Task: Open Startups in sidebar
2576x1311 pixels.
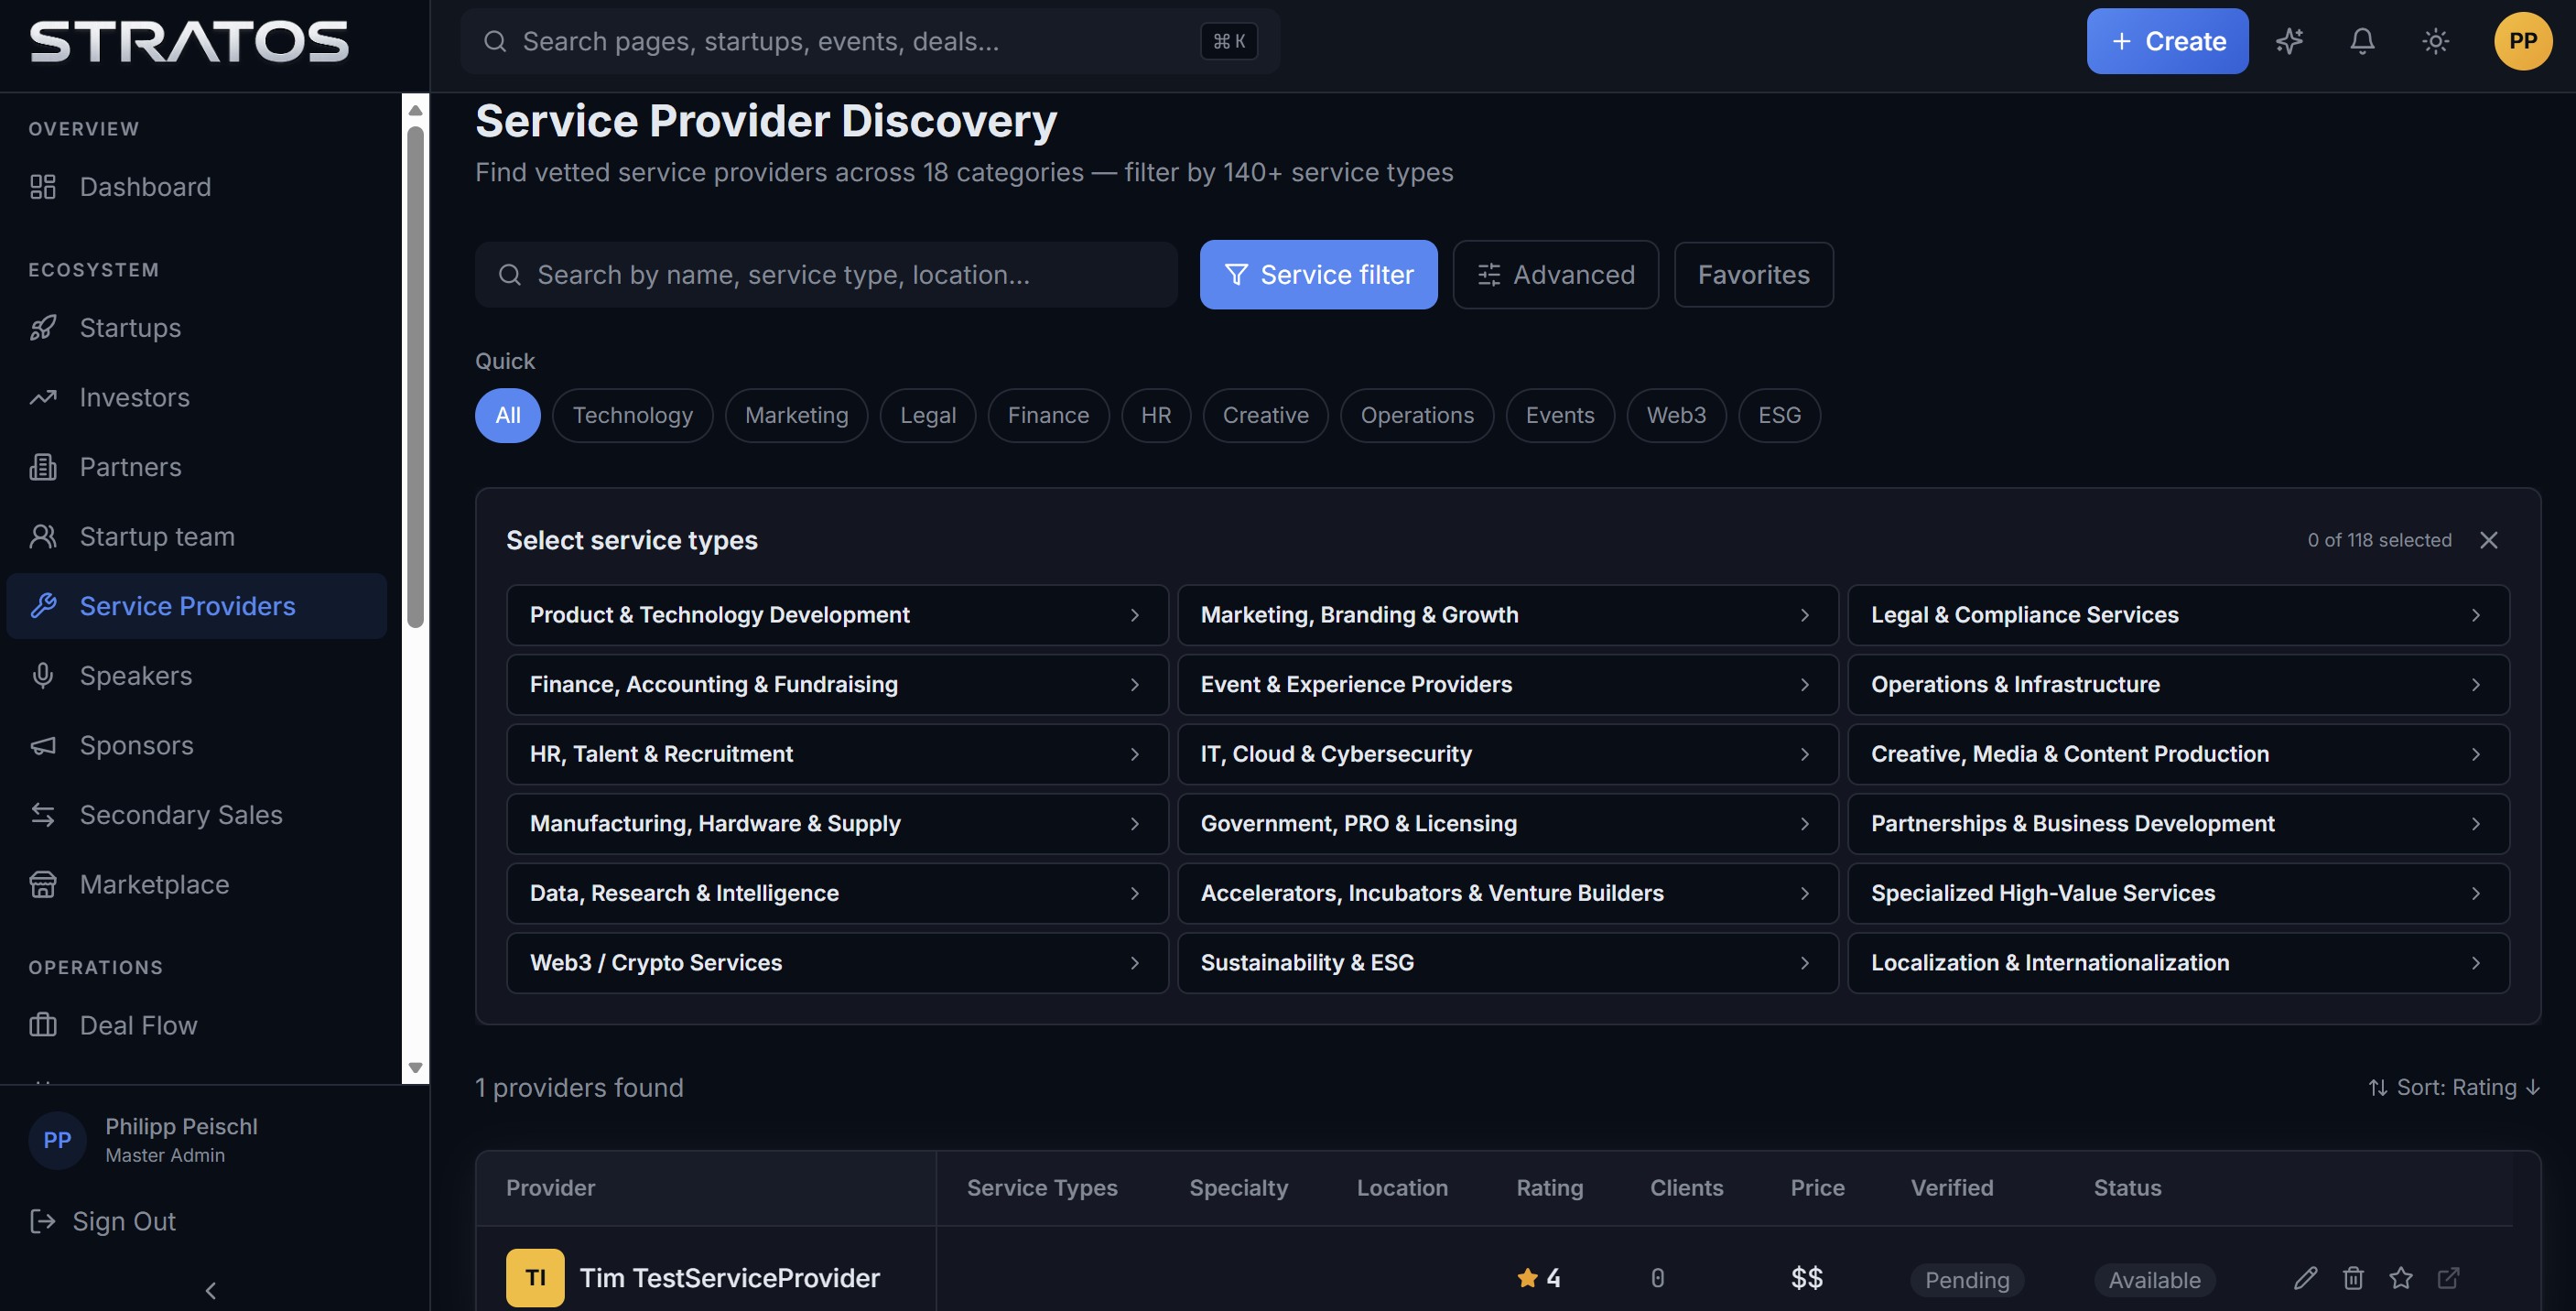Action: tap(196, 328)
